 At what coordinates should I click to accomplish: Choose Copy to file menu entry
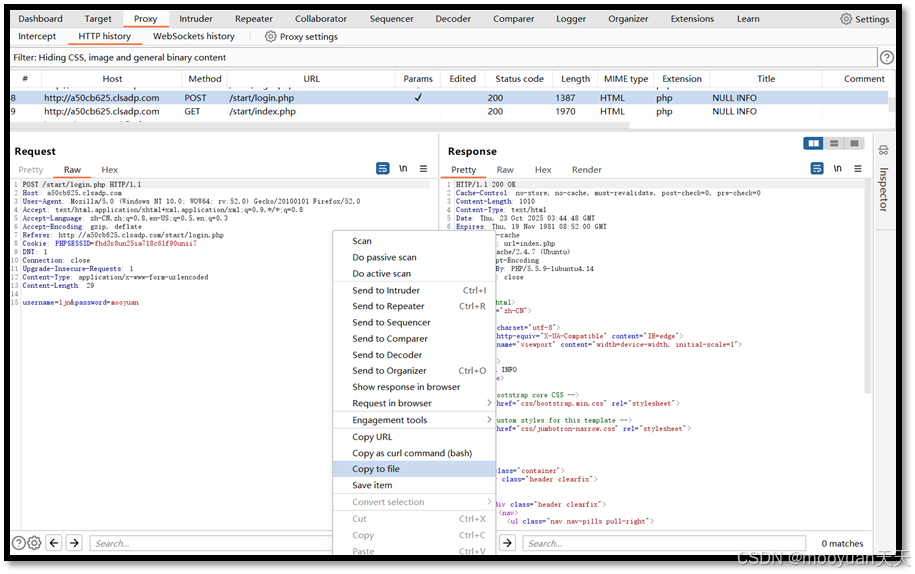tap(414, 469)
